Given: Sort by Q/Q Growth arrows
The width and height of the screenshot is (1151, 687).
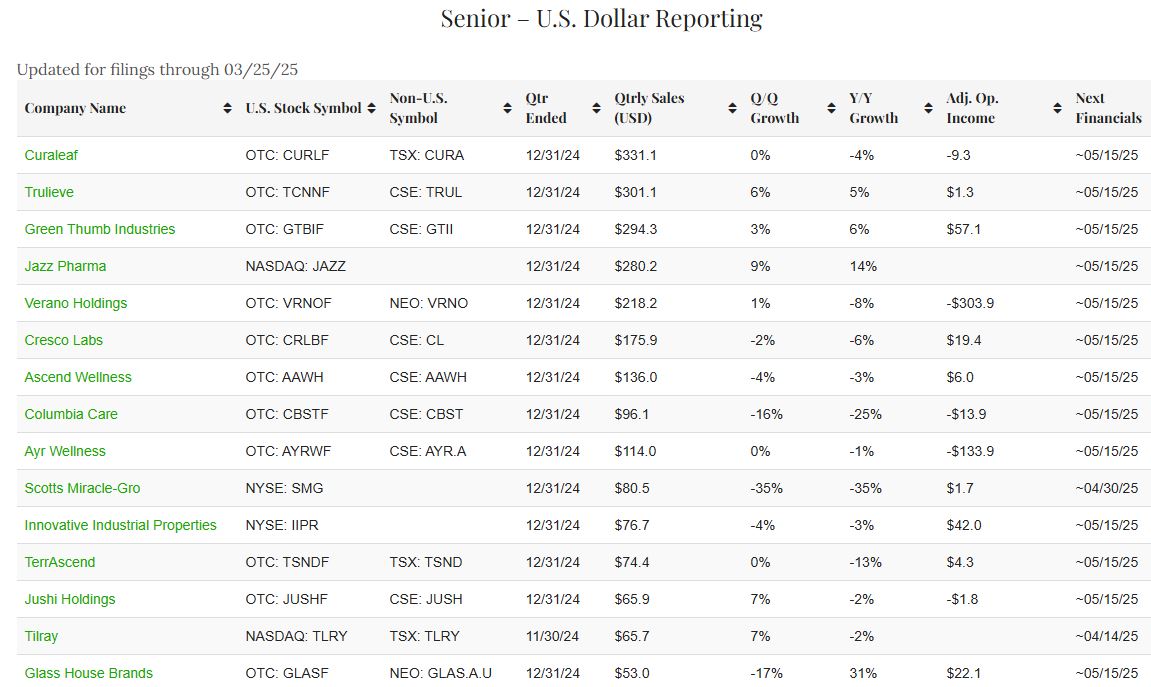Looking at the screenshot, I should point(830,108).
